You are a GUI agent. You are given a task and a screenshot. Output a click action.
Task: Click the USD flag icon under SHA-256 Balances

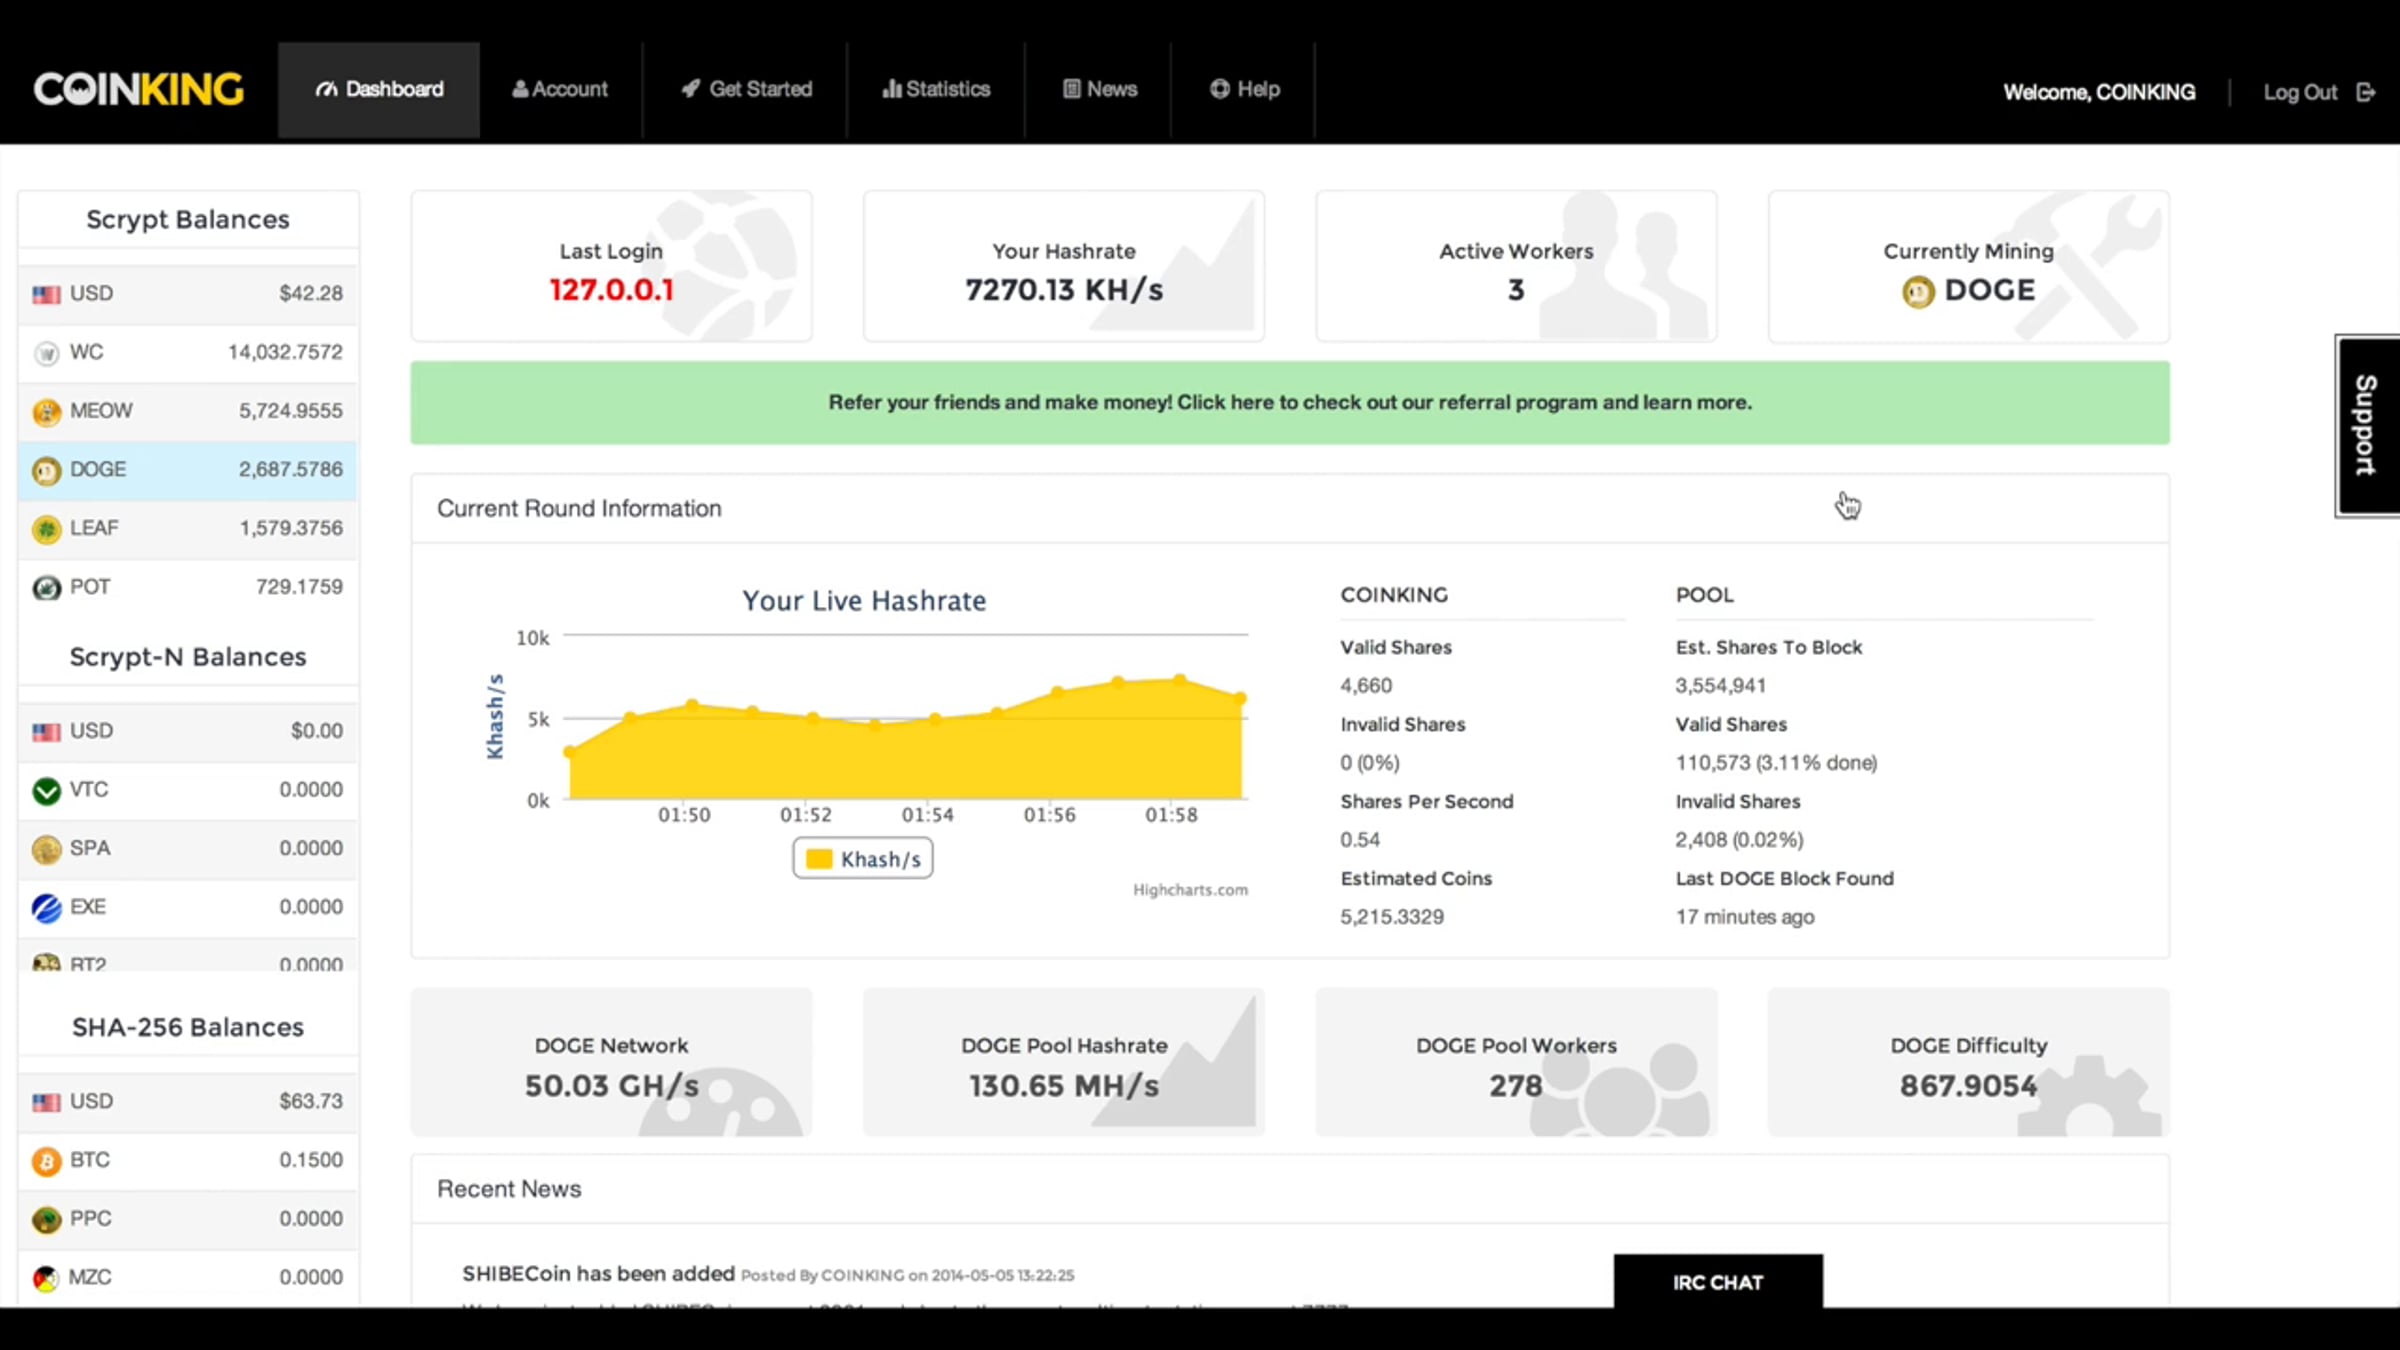point(46,1102)
